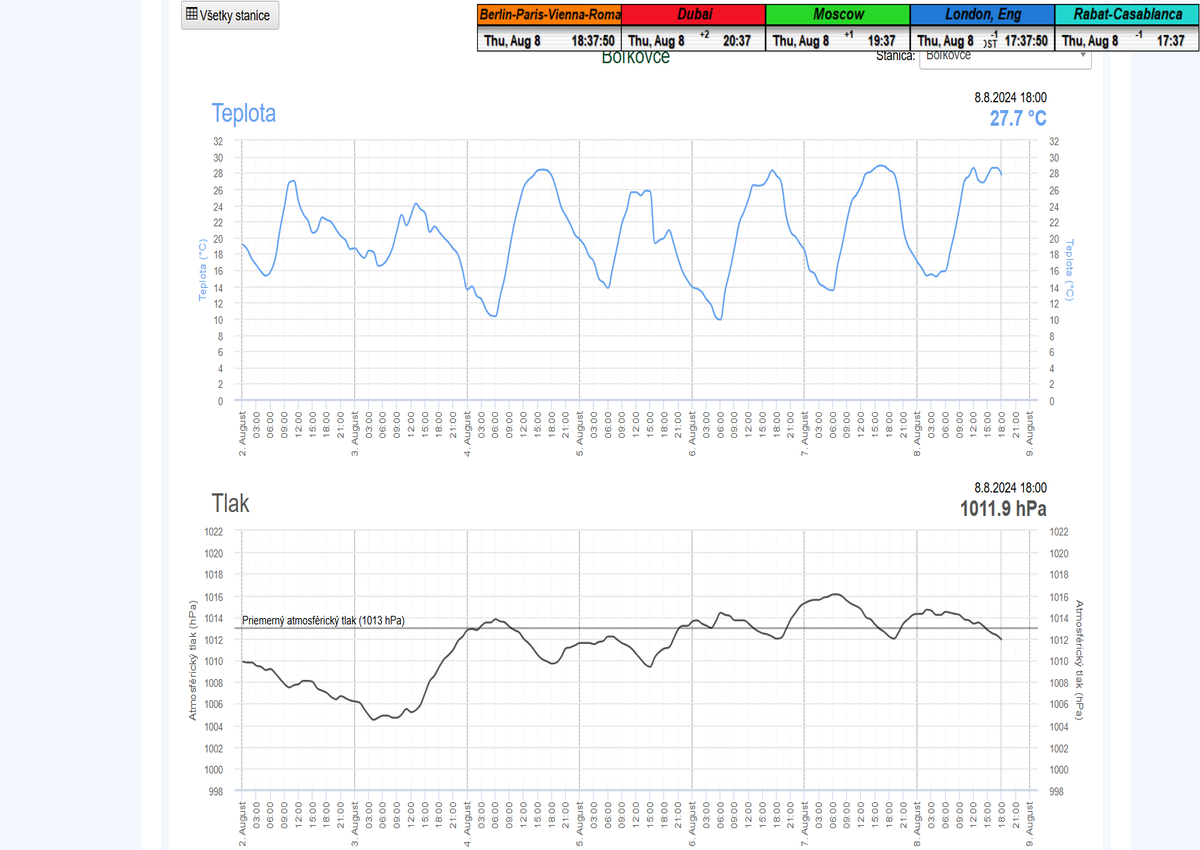
Task: Click the Tlak chart title
Action: coord(230,502)
